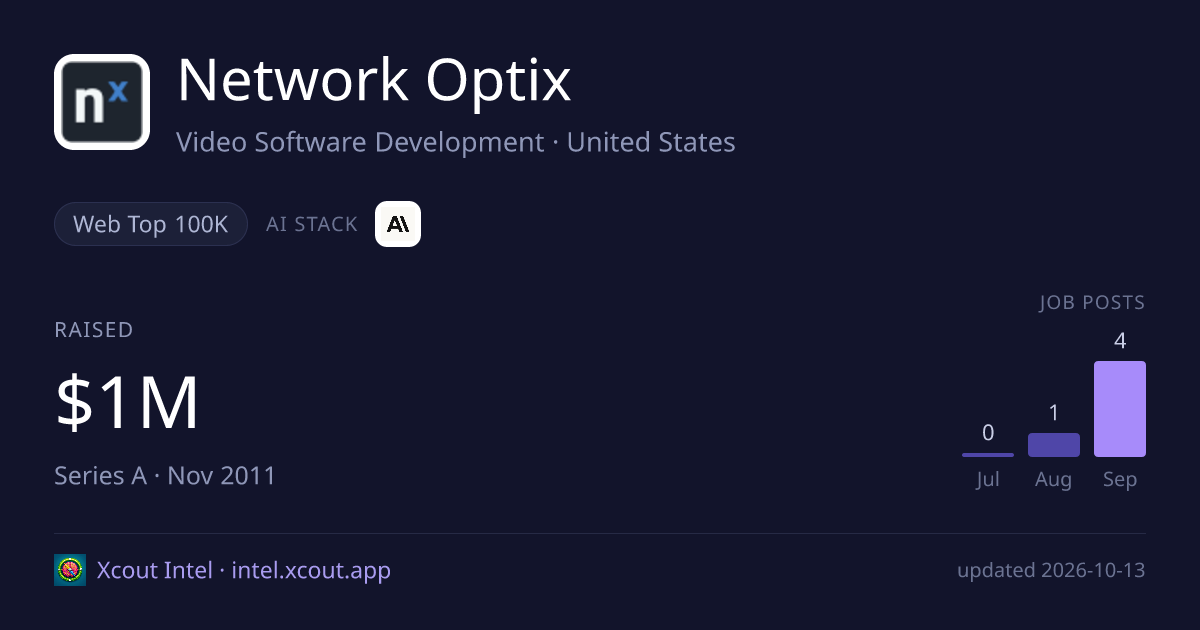The image size is (1200, 630).
Task: Click the RAISED label
Action: click(x=94, y=330)
